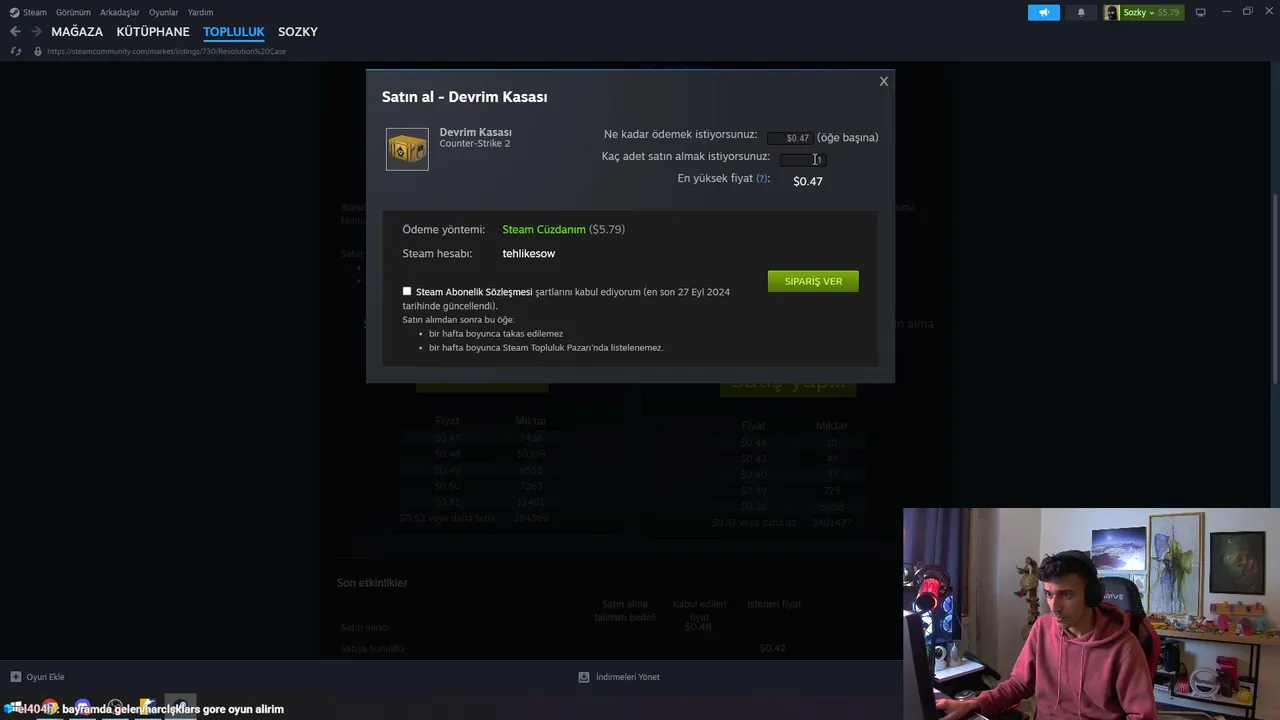Image resolution: width=1280 pixels, height=720 pixels.
Task: Click the $0.47 highest price value
Action: coord(808,181)
